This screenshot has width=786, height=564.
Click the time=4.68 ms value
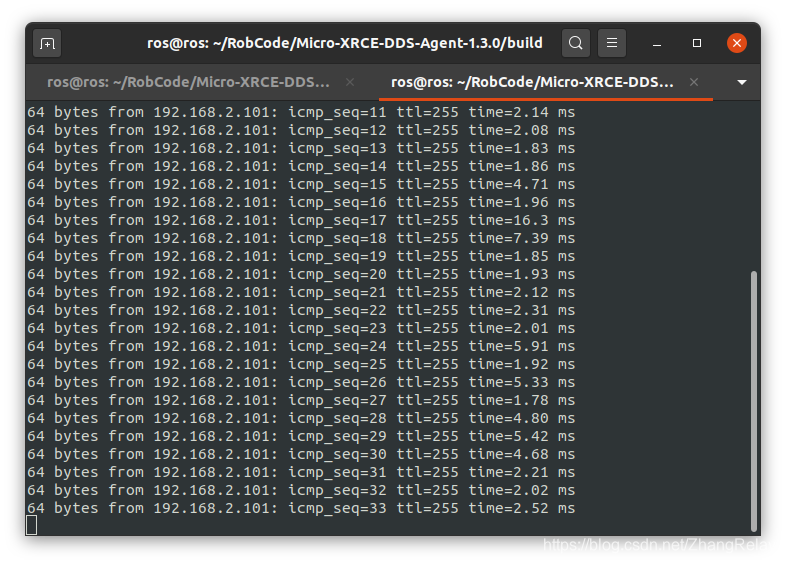tap(522, 455)
